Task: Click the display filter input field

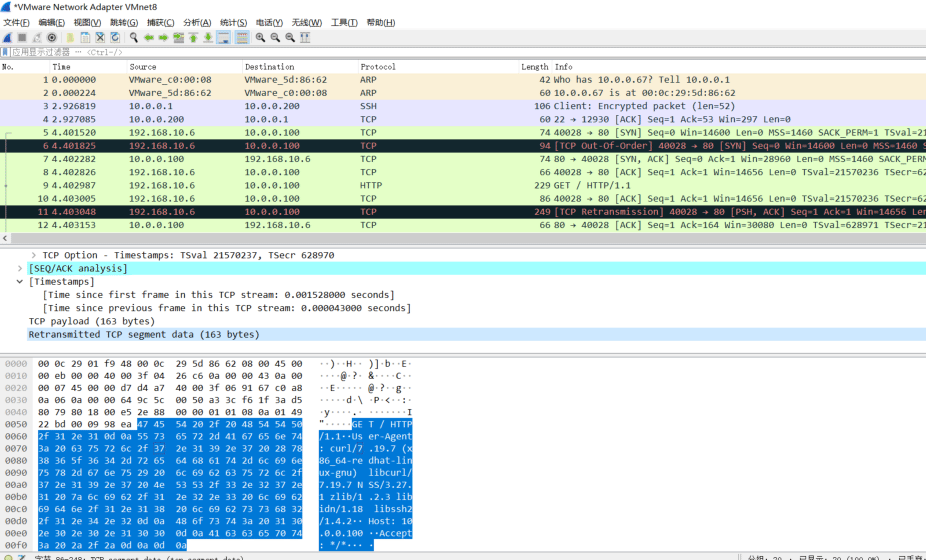Action: (467, 53)
